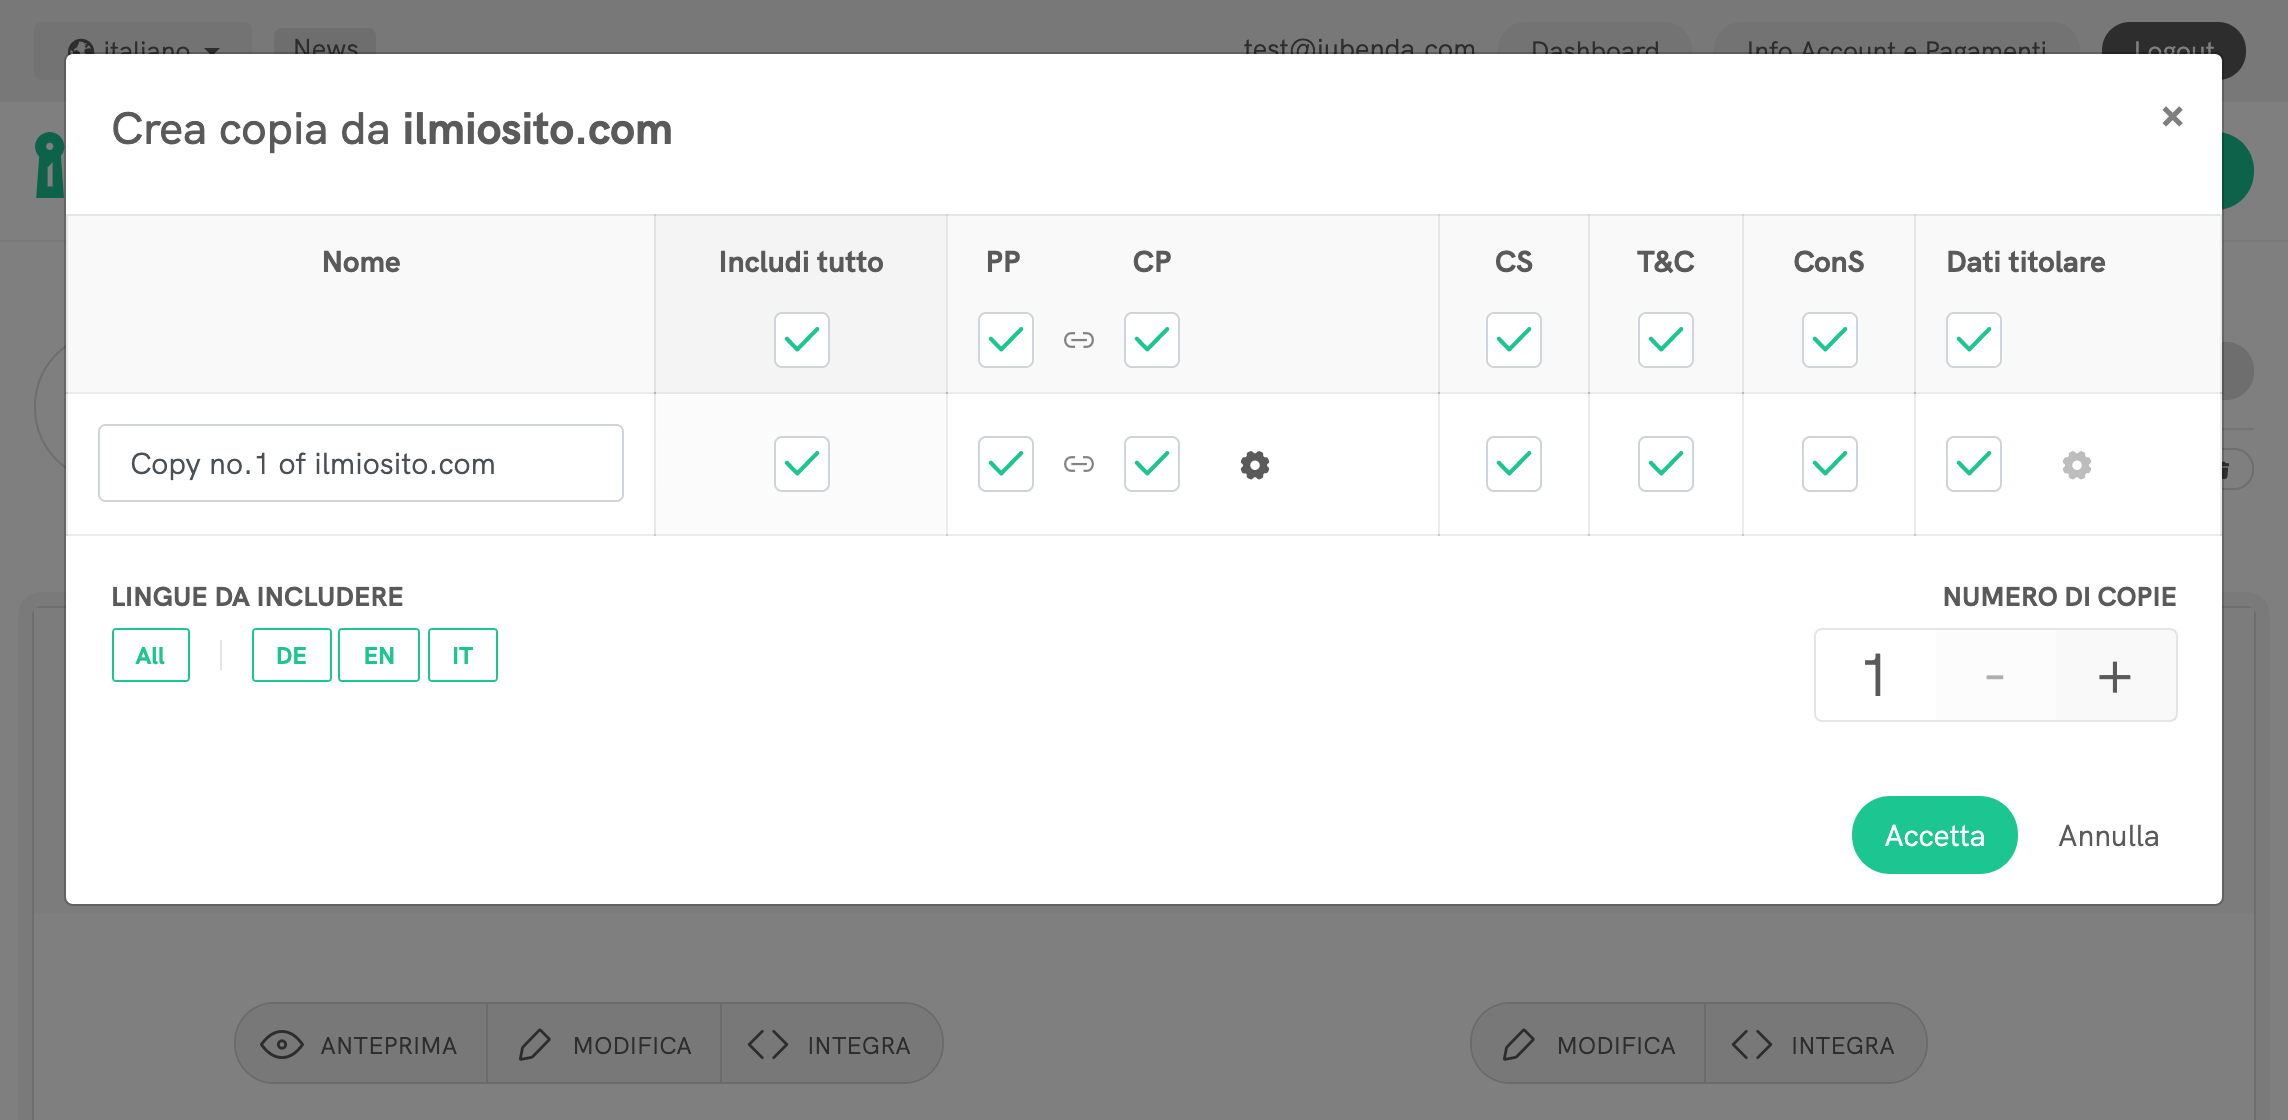Open the Dati titolare configuration gear

coord(2076,464)
